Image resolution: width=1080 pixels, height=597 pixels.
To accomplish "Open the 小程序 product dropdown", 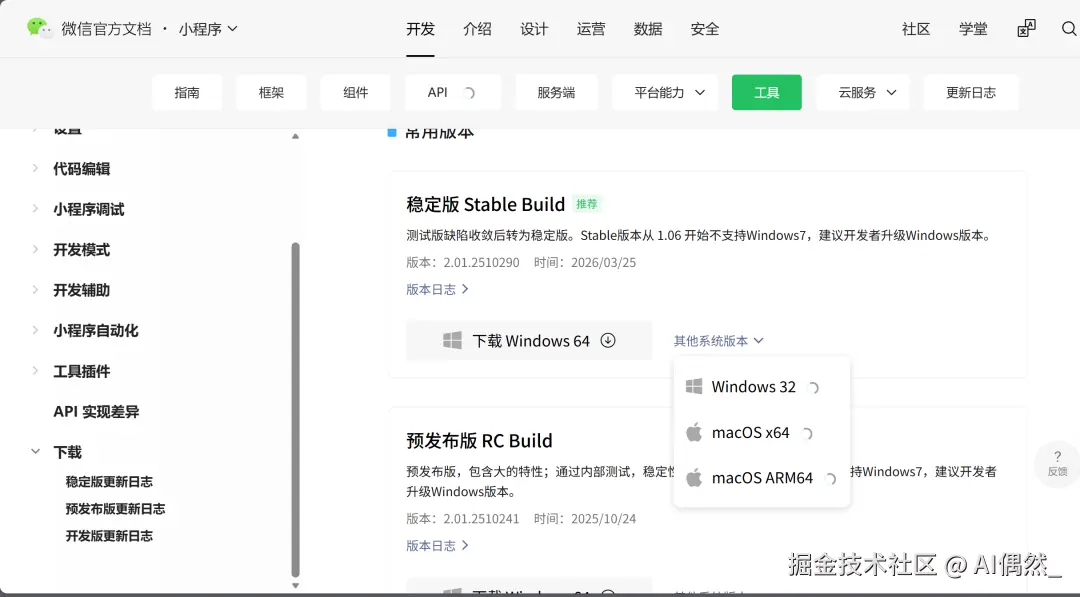I will coord(208,29).
